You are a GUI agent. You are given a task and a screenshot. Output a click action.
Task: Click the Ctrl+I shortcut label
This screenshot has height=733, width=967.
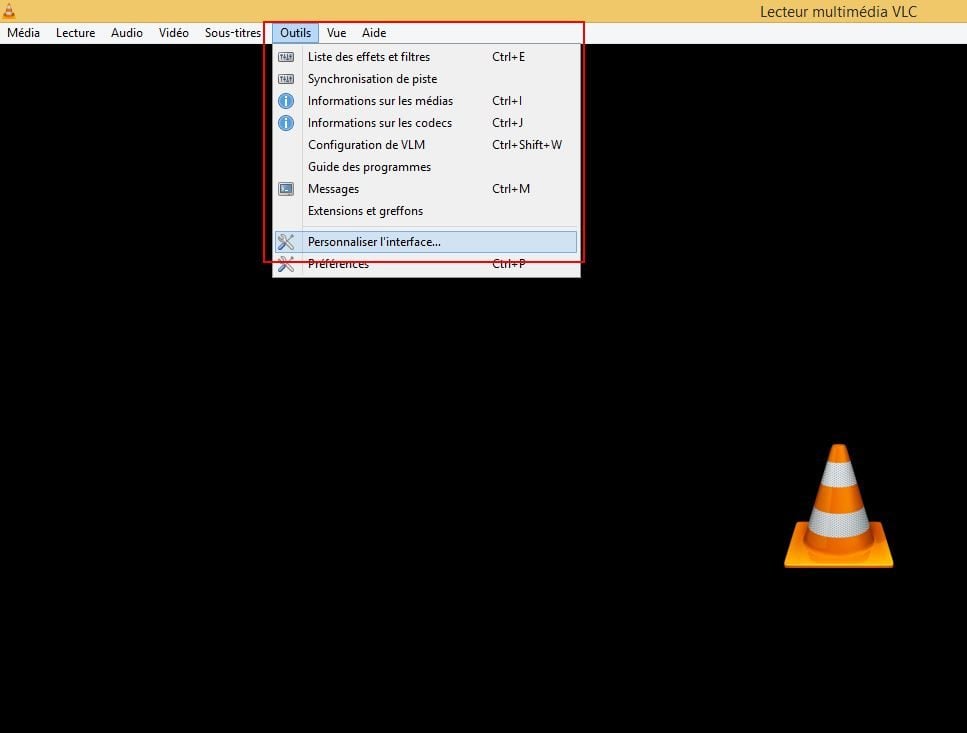point(507,100)
